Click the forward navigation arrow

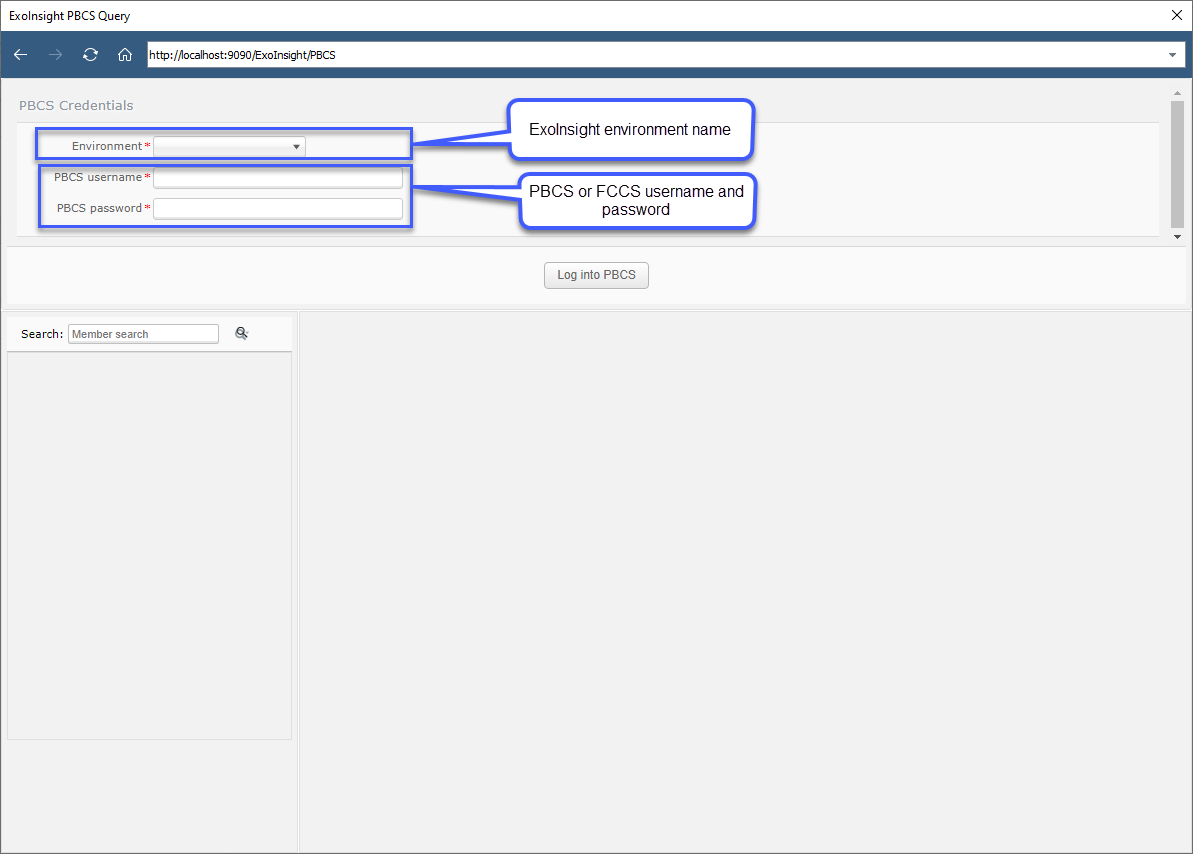[56, 55]
